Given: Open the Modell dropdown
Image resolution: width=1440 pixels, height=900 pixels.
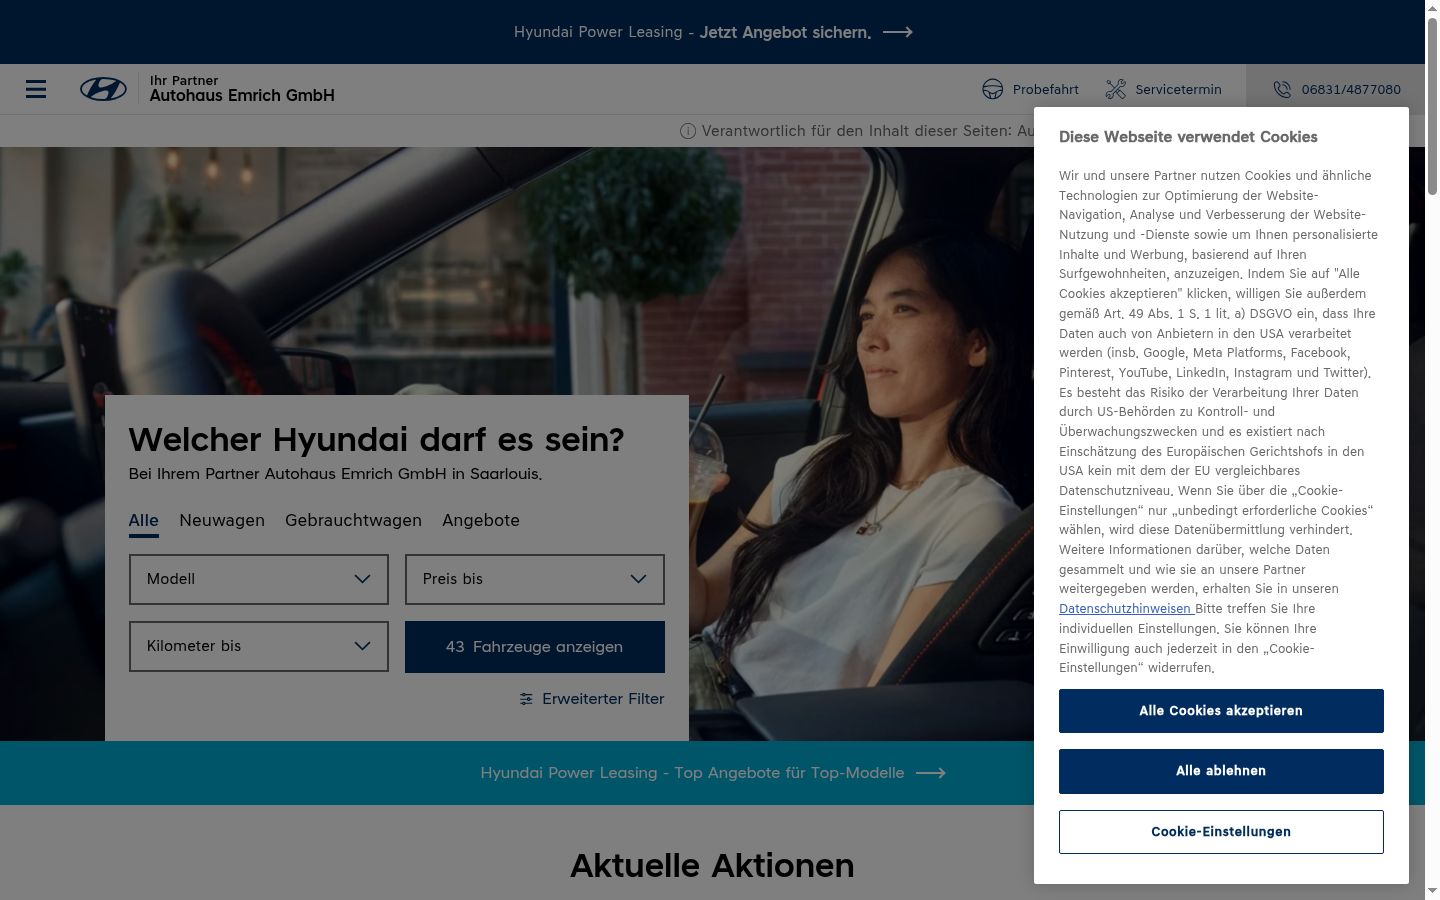Looking at the screenshot, I should point(259,579).
